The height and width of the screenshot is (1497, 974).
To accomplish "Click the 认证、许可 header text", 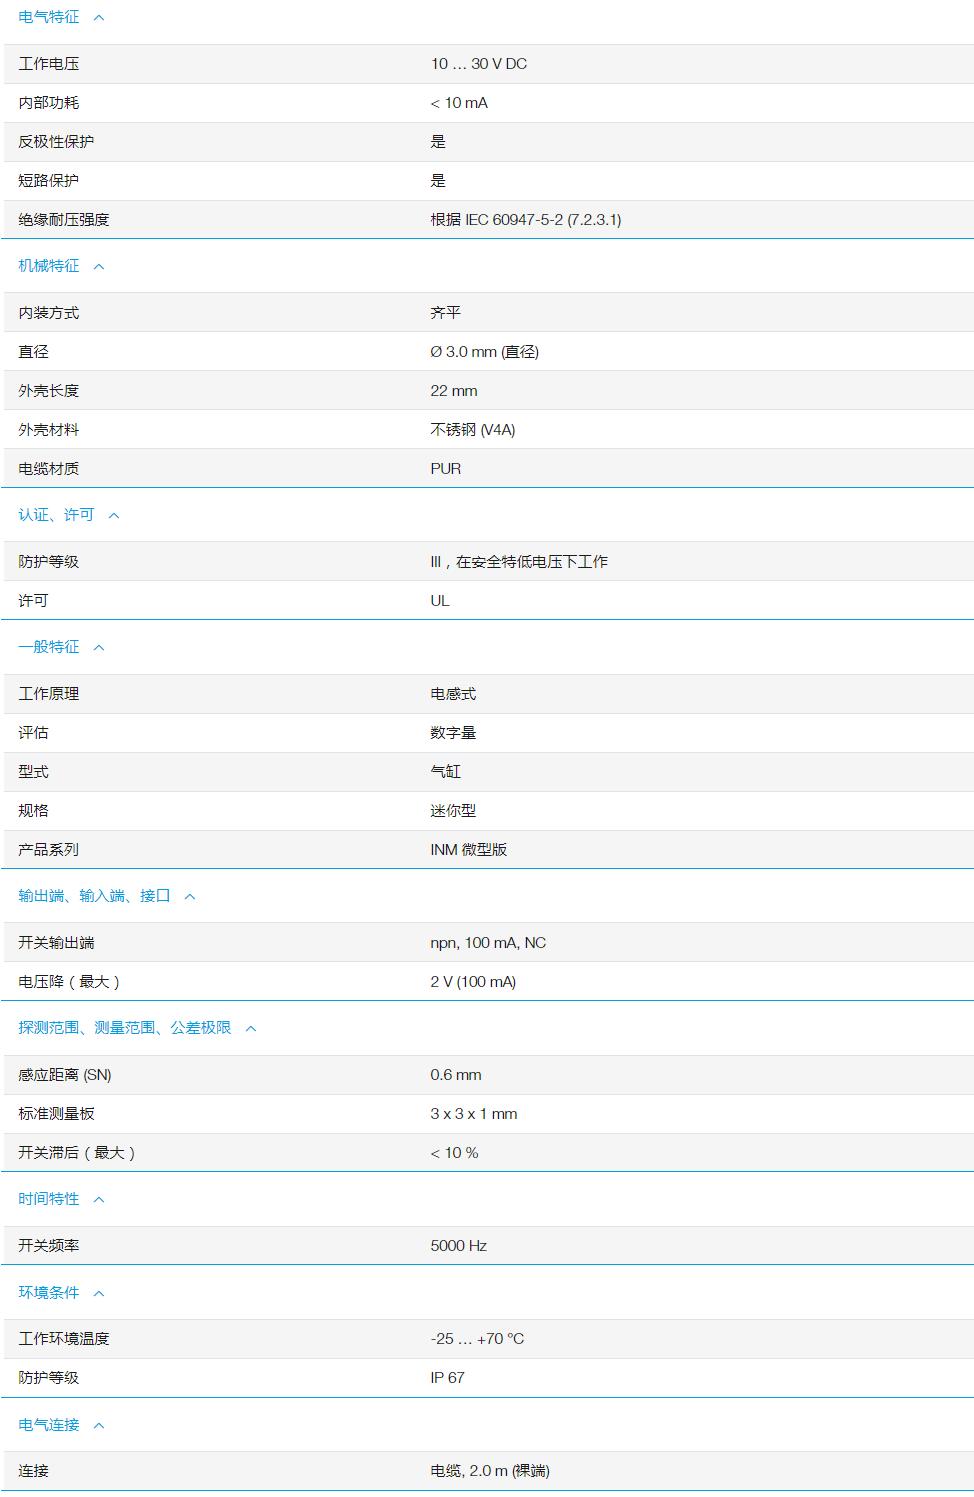I will 55,514.
